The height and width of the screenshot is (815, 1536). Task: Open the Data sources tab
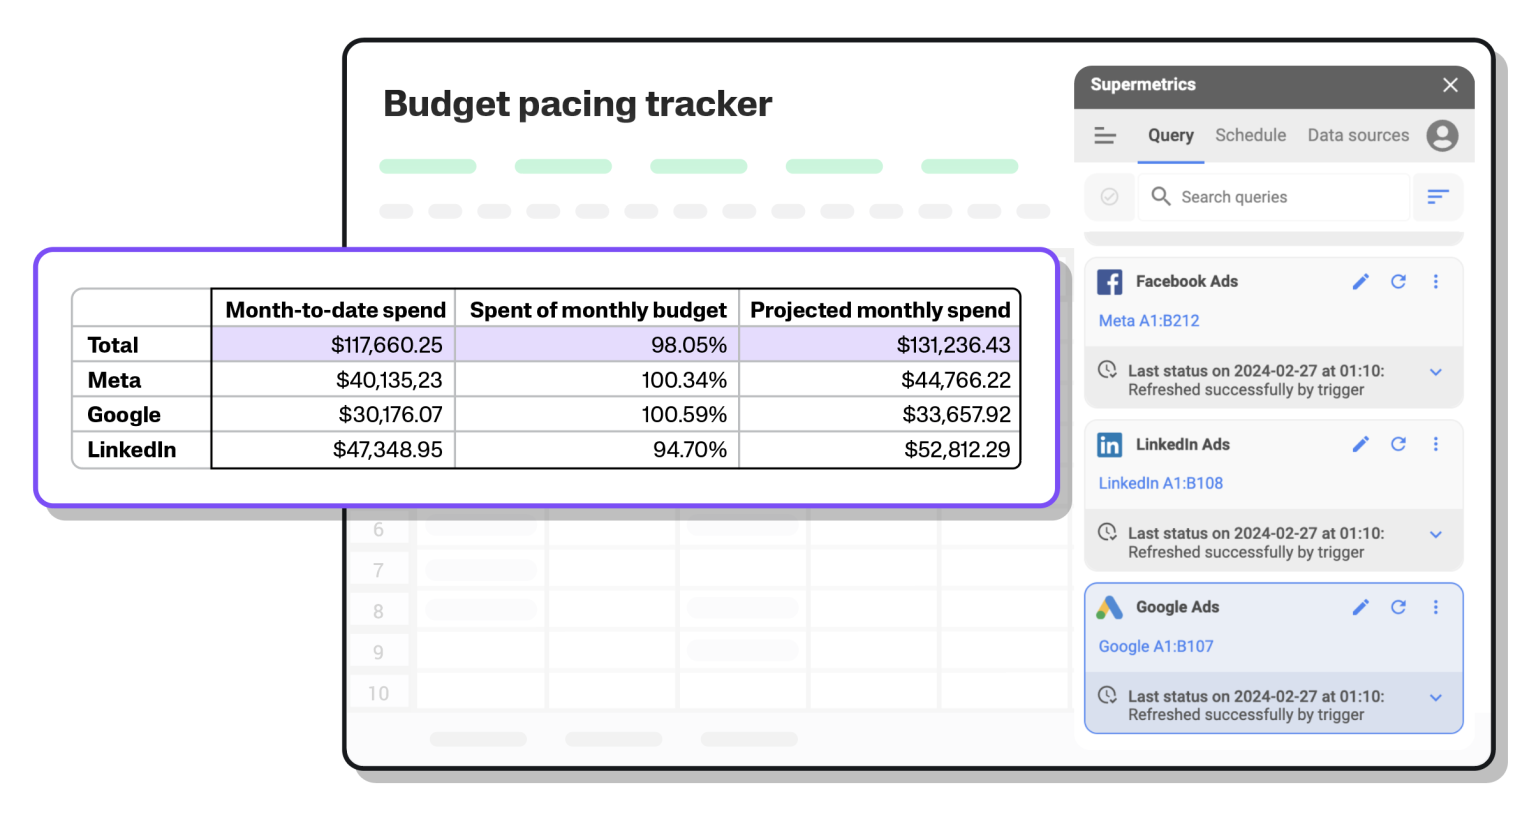pyautogui.click(x=1357, y=135)
